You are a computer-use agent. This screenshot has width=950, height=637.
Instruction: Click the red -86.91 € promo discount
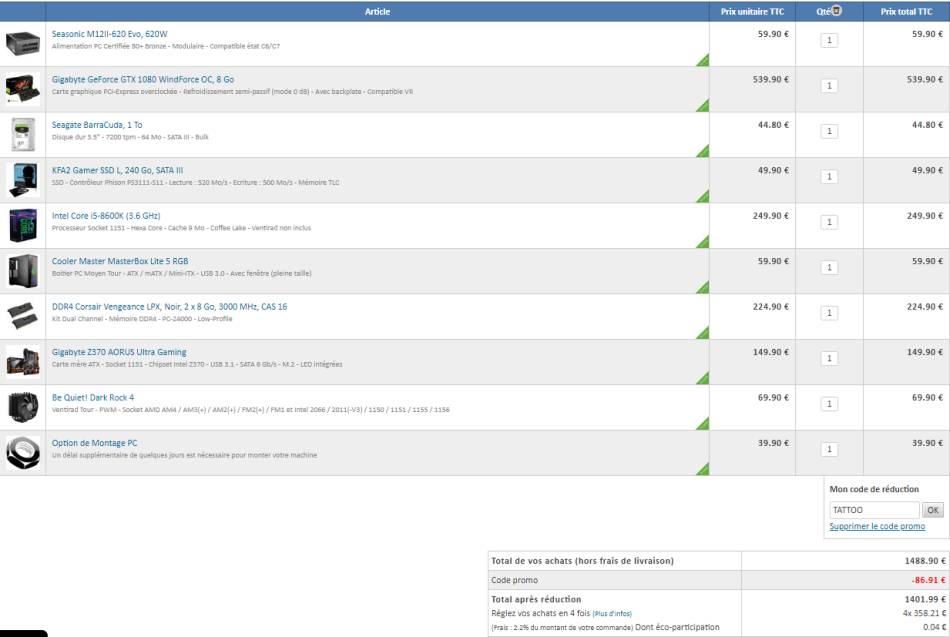pos(929,581)
